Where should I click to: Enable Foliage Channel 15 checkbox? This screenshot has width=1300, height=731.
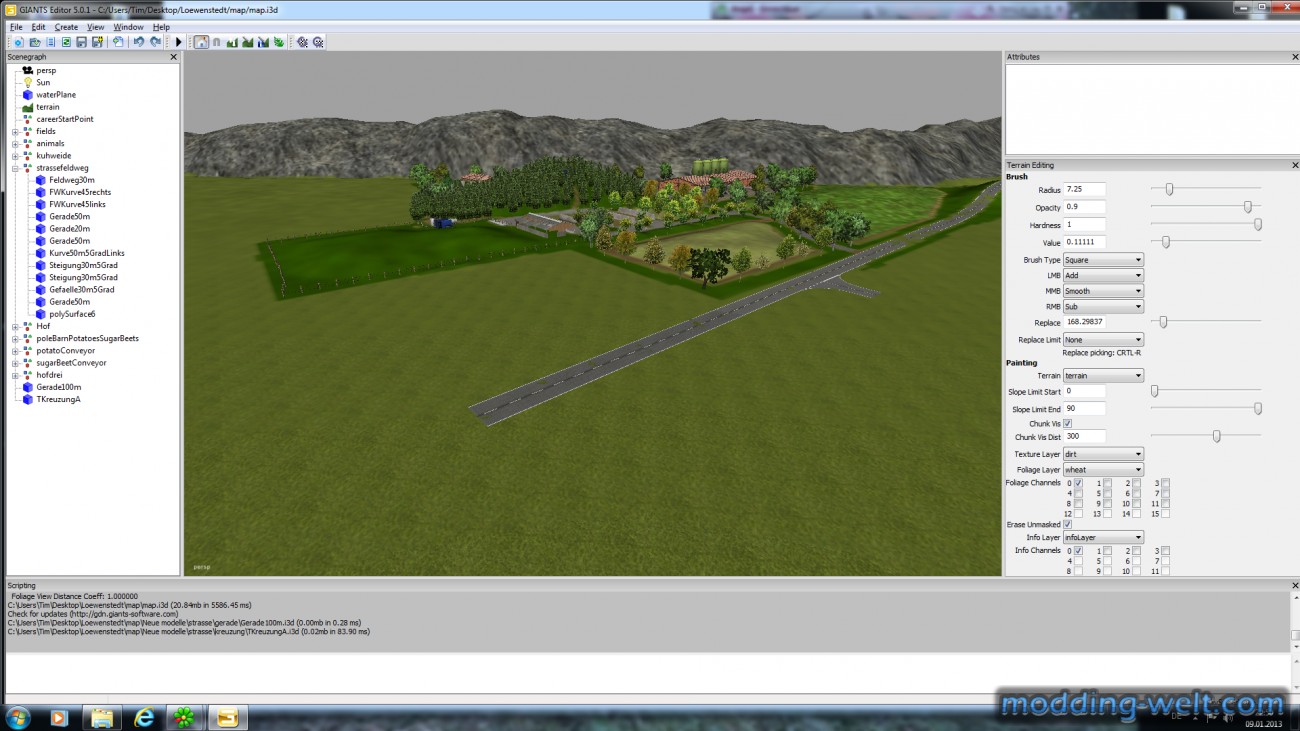(x=1165, y=513)
